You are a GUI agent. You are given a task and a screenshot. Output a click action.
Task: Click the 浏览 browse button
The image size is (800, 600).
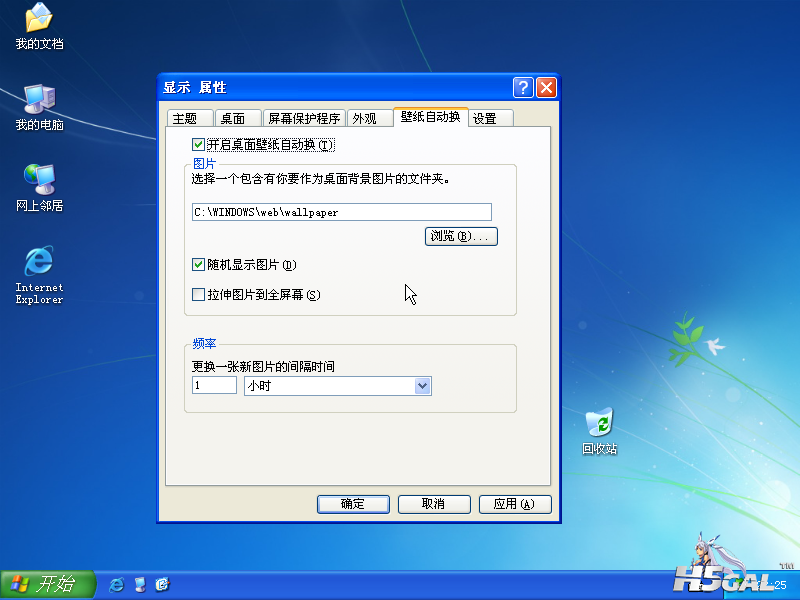[x=461, y=236]
